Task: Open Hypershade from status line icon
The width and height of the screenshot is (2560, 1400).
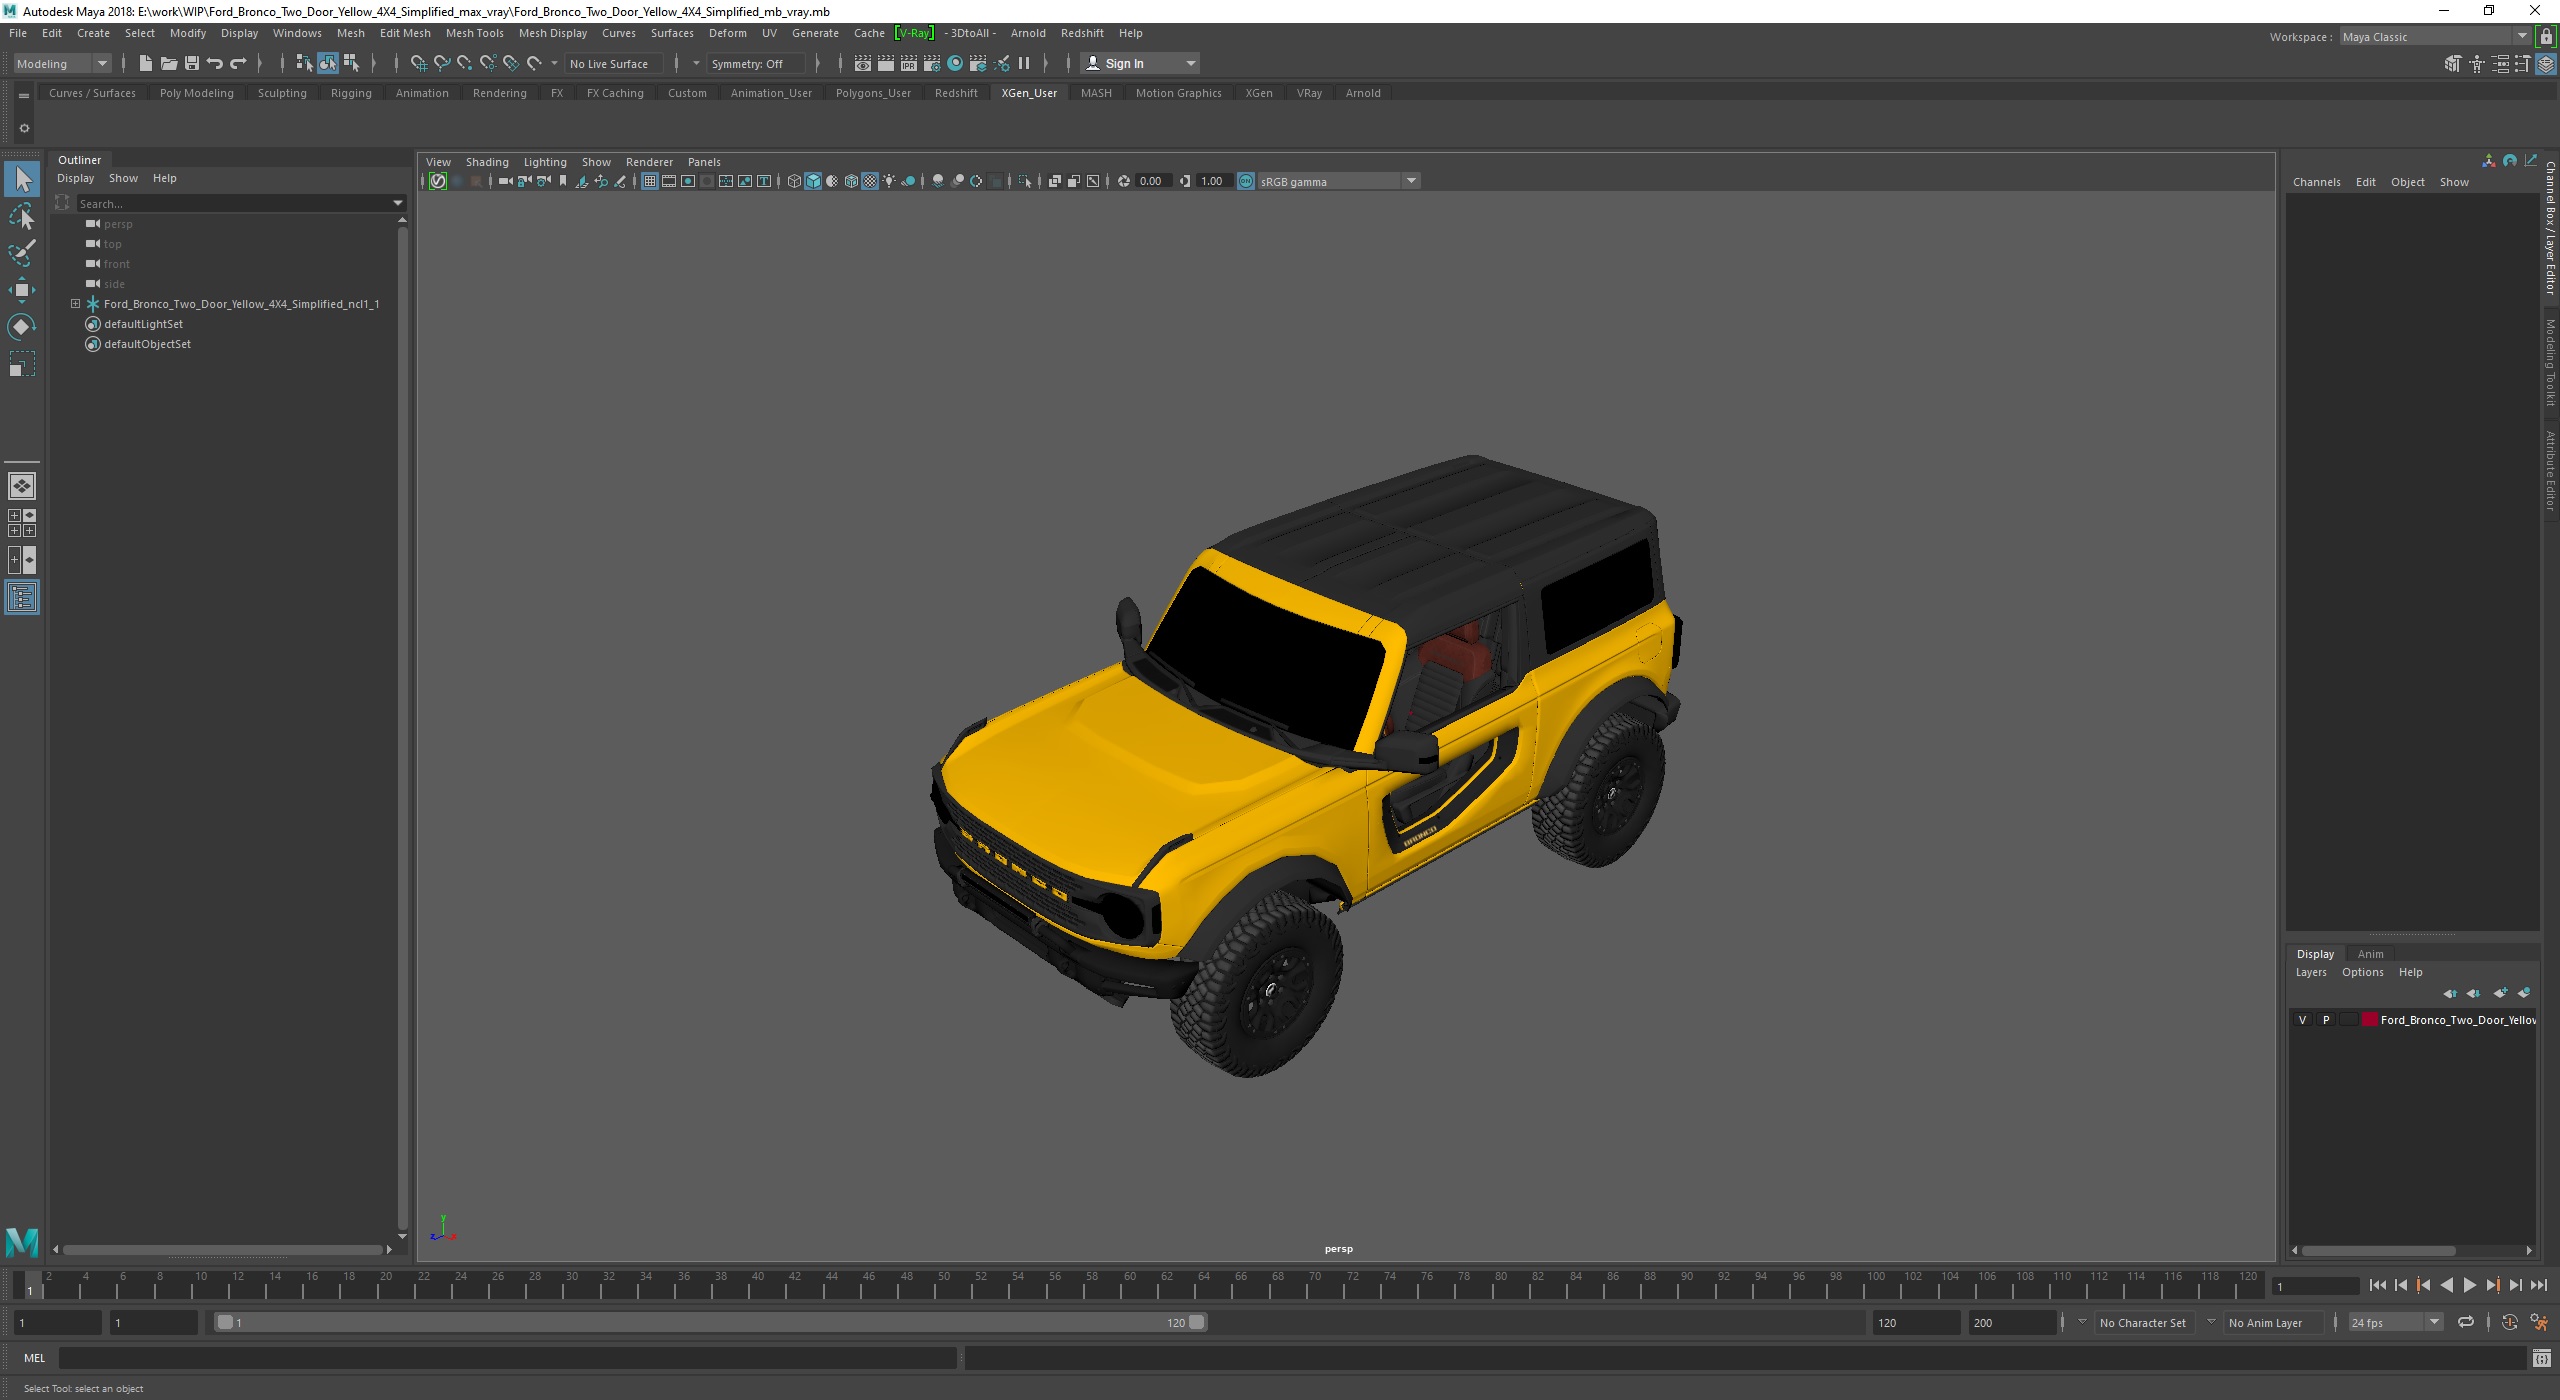Action: [955, 63]
